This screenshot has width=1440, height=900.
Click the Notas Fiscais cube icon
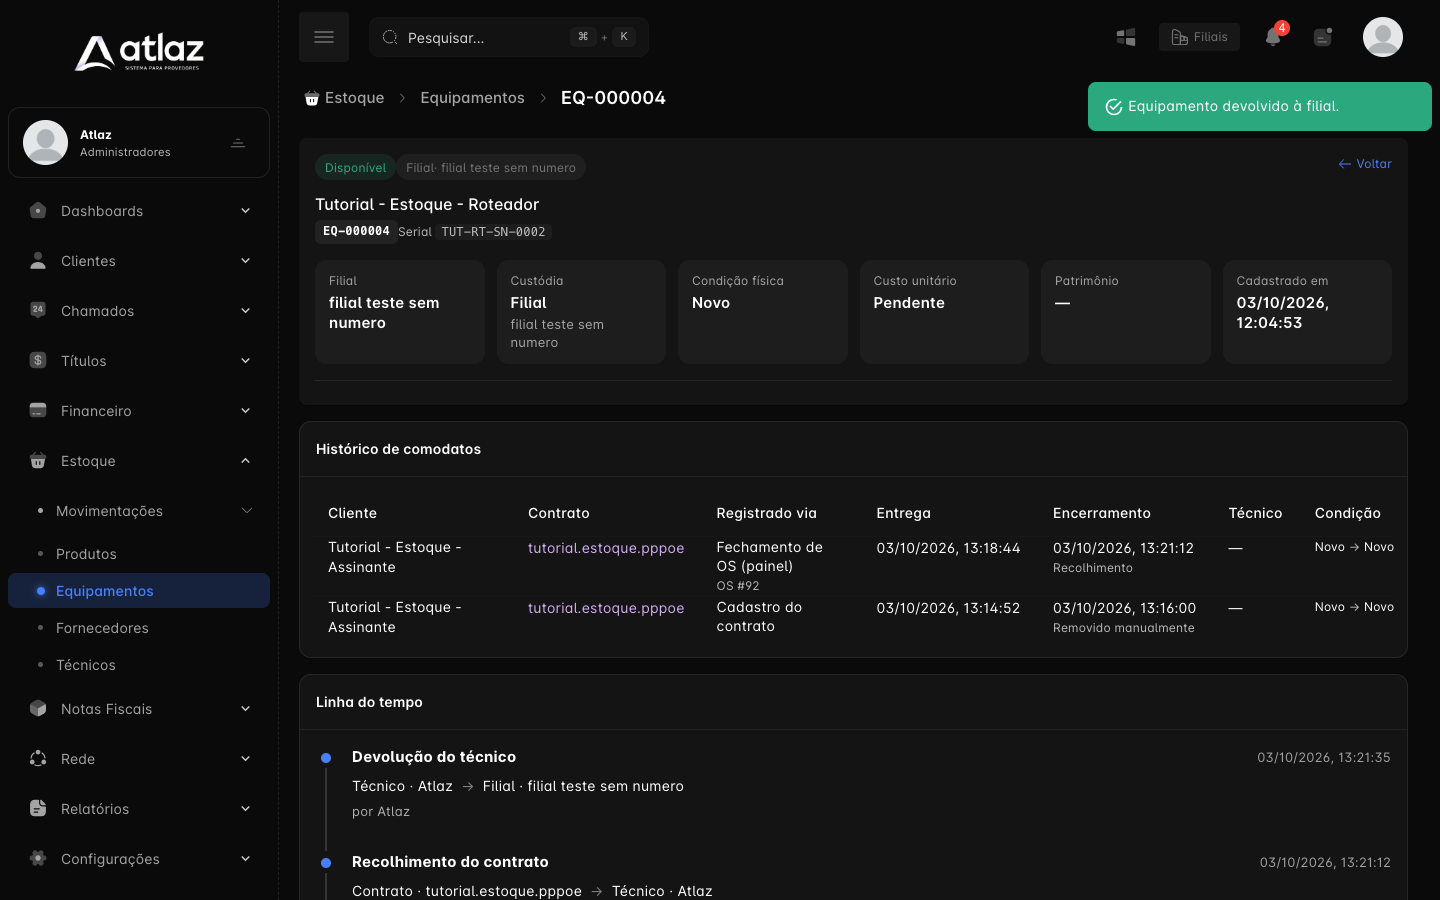pyautogui.click(x=38, y=708)
